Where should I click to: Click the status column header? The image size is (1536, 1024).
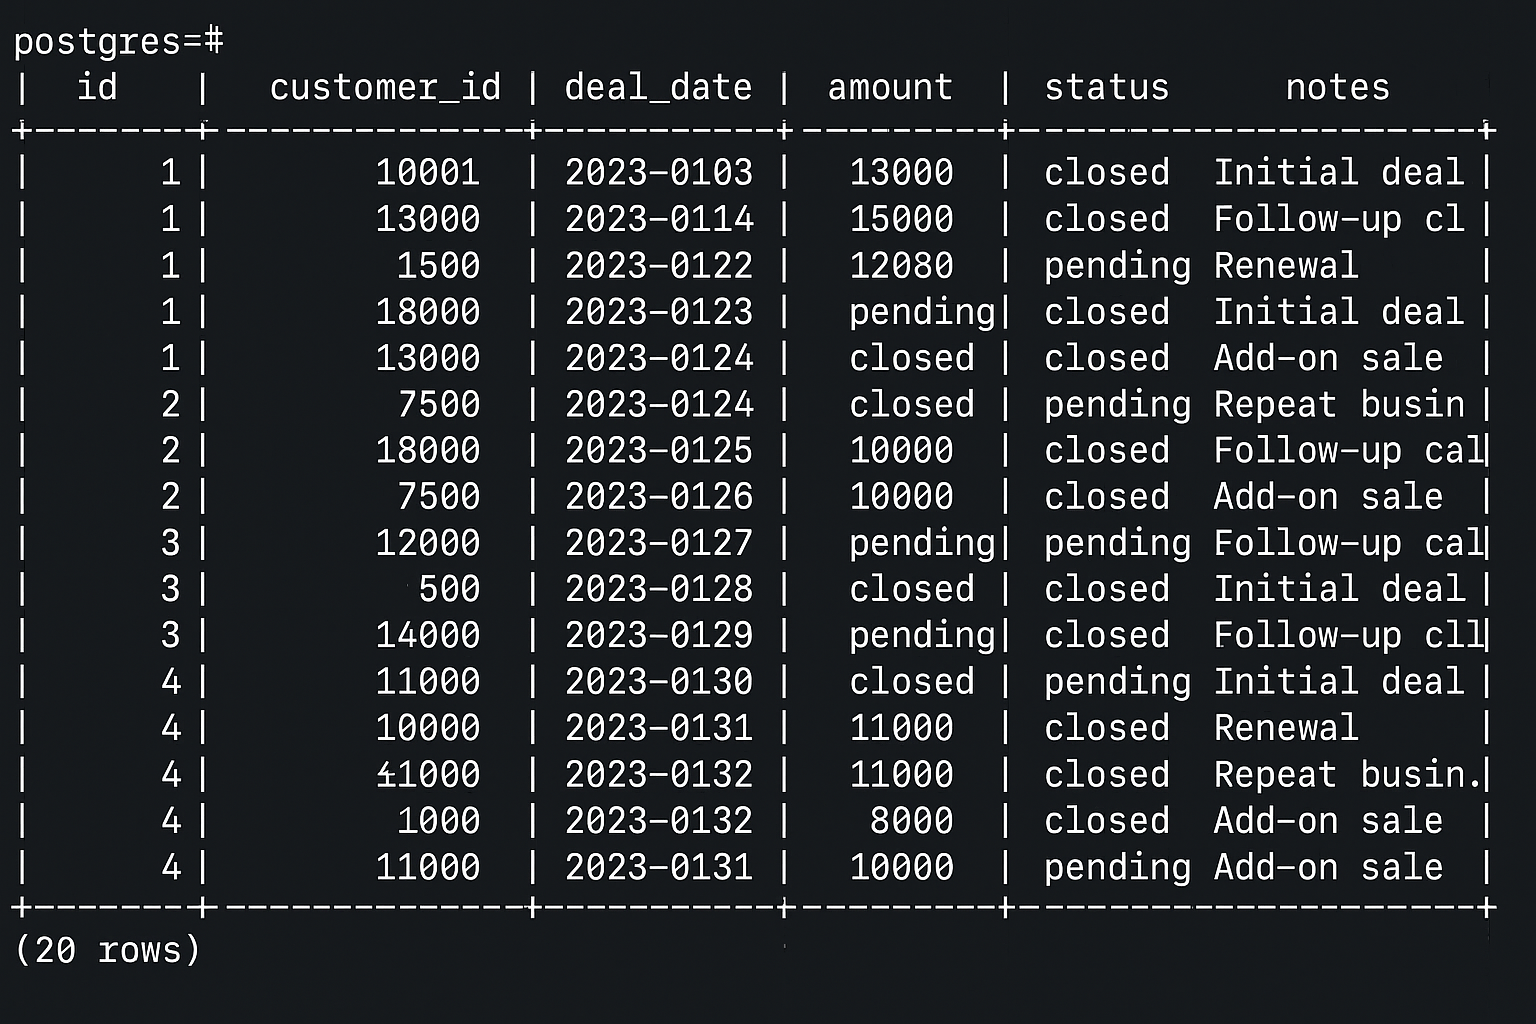1106,88
